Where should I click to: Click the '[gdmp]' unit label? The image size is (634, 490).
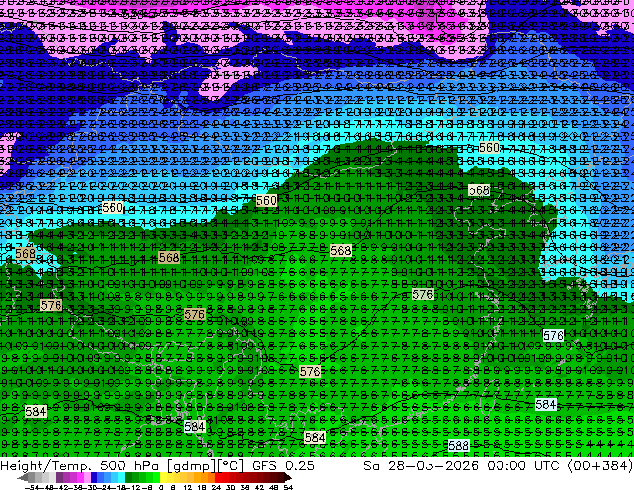coord(190,466)
